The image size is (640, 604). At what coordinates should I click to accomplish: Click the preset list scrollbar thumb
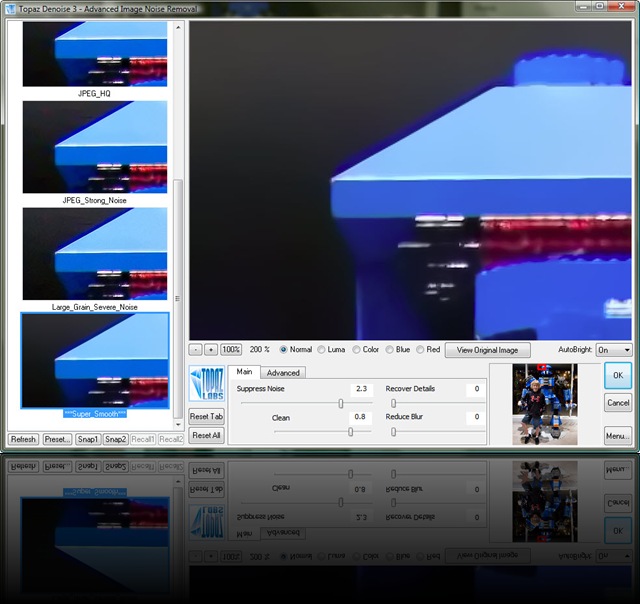click(178, 298)
